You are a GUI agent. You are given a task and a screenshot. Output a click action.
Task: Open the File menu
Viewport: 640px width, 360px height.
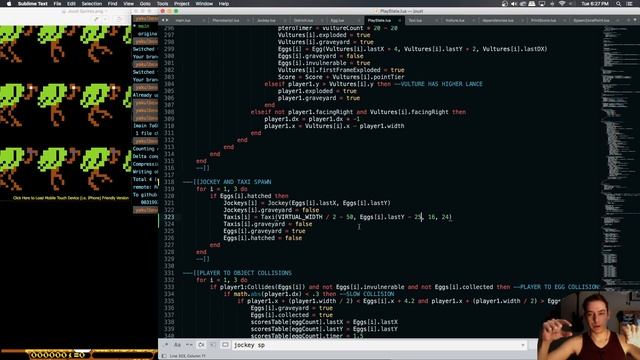pyautogui.click(x=58, y=4)
